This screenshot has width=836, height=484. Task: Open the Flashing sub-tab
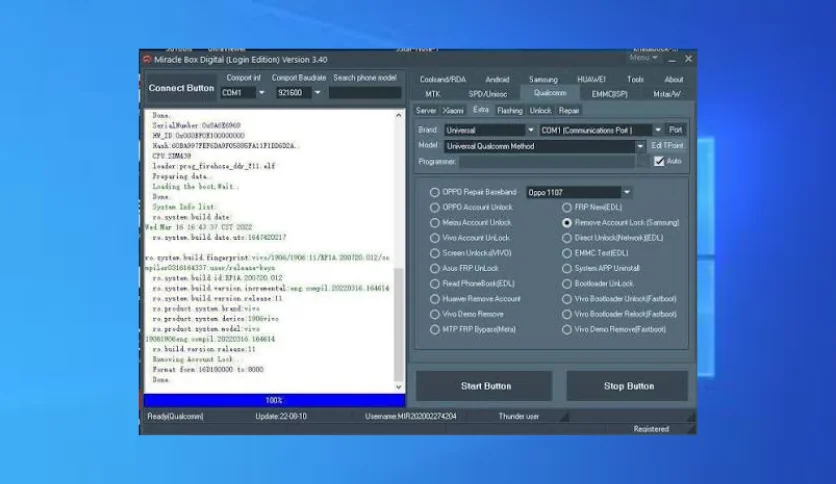click(510, 110)
